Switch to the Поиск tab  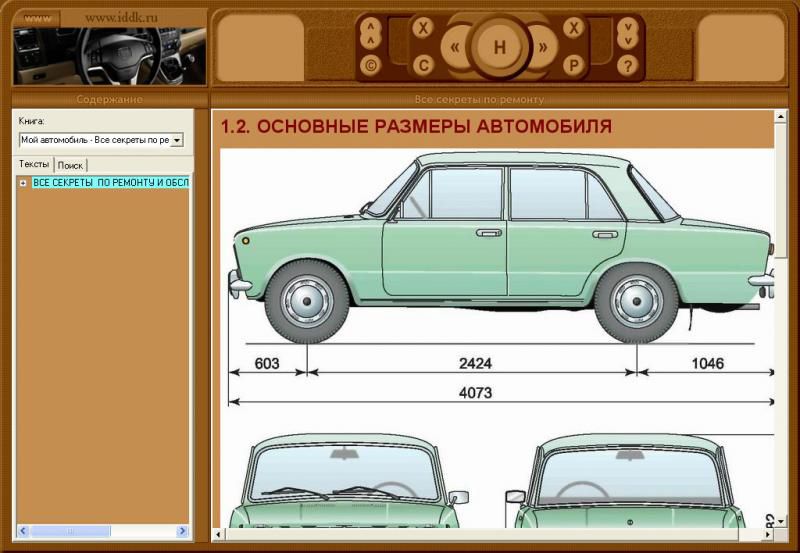tap(71, 165)
